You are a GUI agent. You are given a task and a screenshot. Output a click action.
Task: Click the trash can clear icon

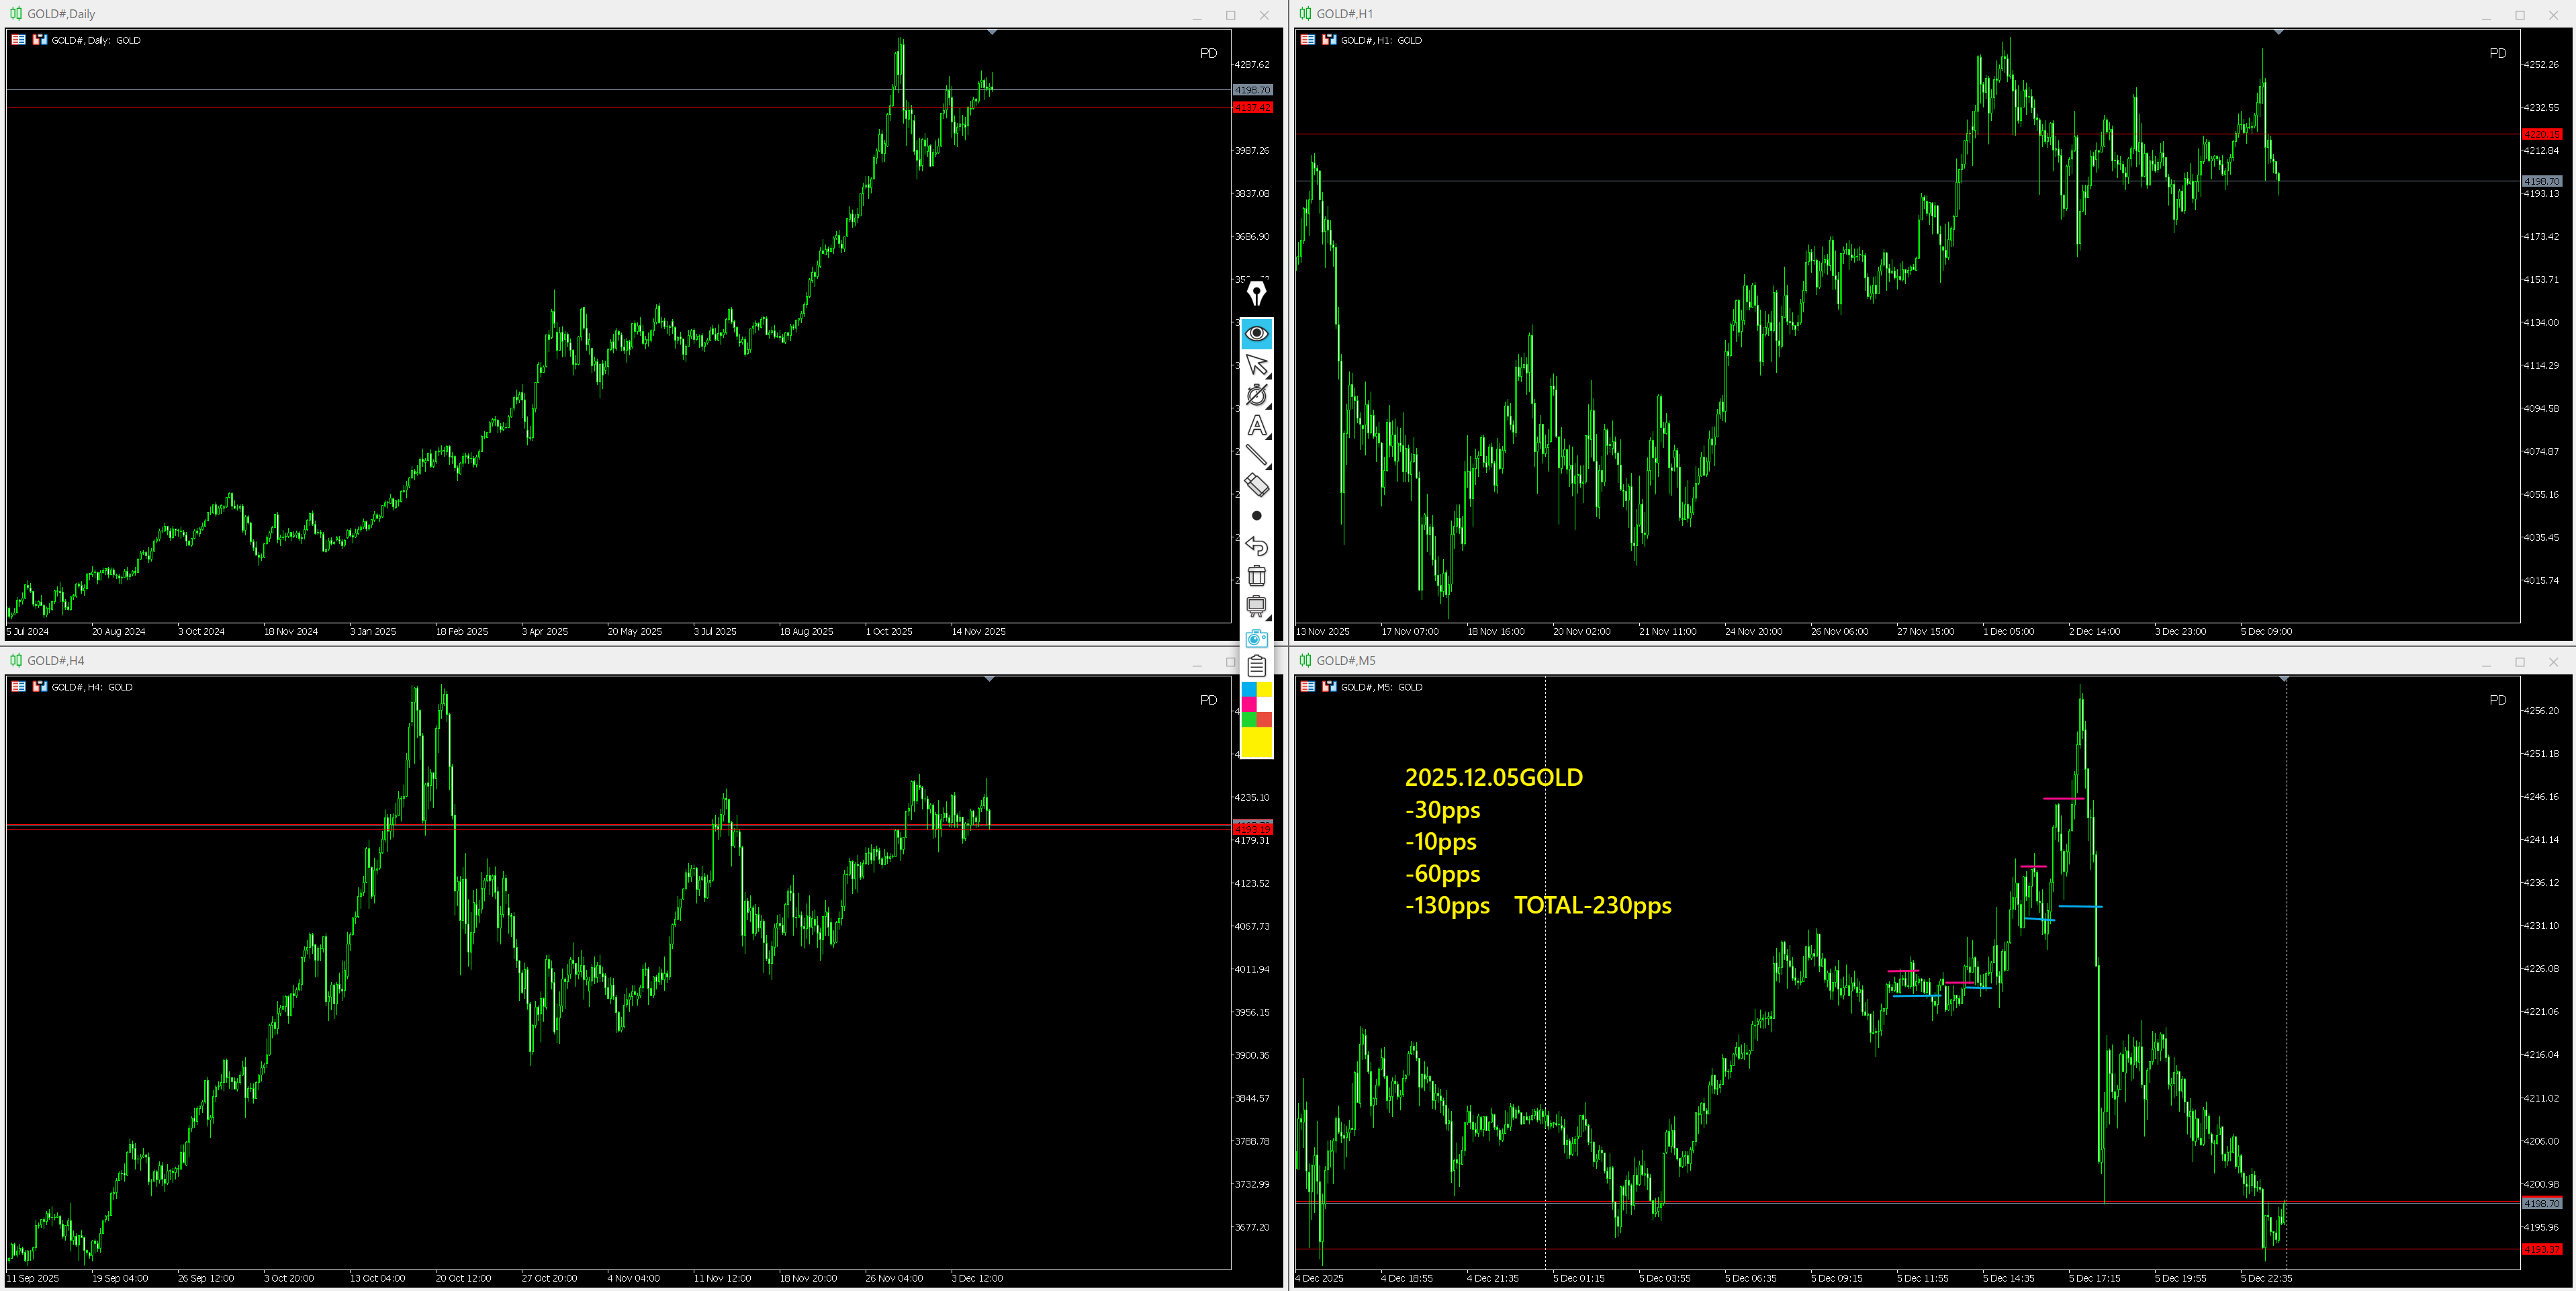[1256, 576]
